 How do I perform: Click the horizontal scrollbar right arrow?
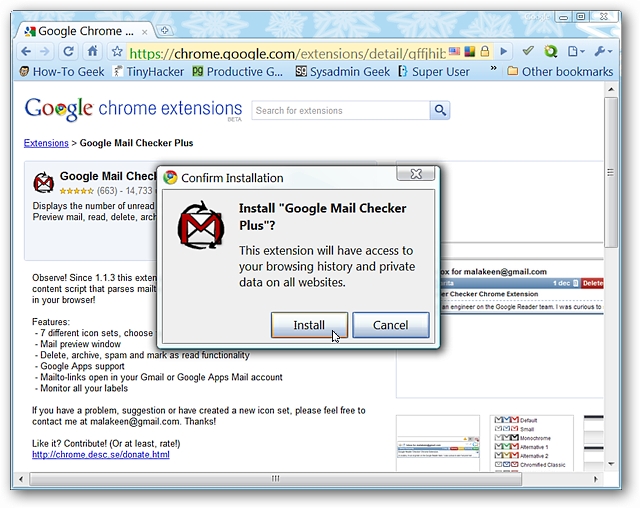(x=595, y=479)
